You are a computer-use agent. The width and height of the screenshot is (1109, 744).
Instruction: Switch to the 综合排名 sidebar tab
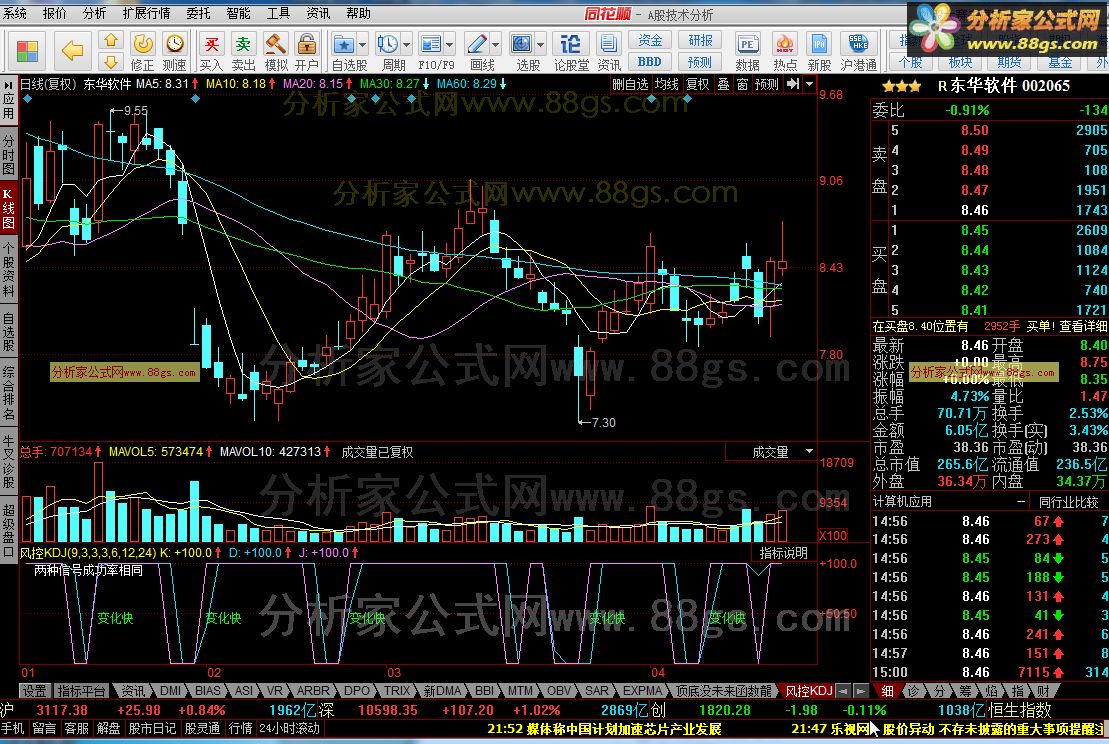[x=8, y=393]
